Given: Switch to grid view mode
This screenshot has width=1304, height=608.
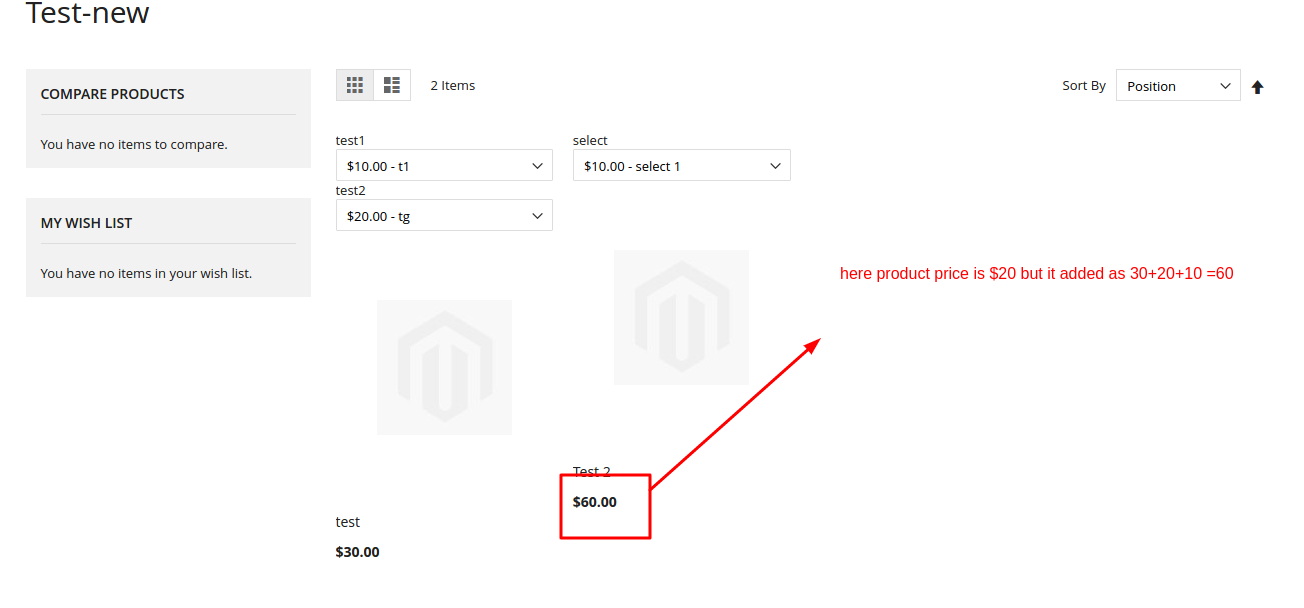Looking at the screenshot, I should [355, 85].
